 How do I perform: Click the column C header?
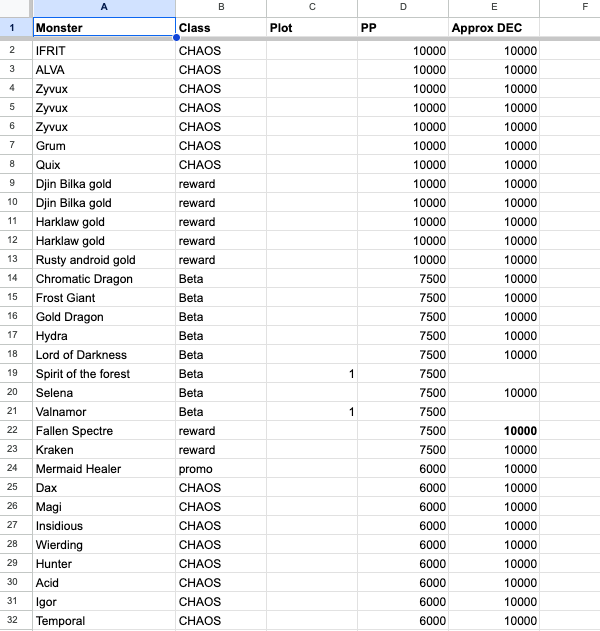[311, 8]
